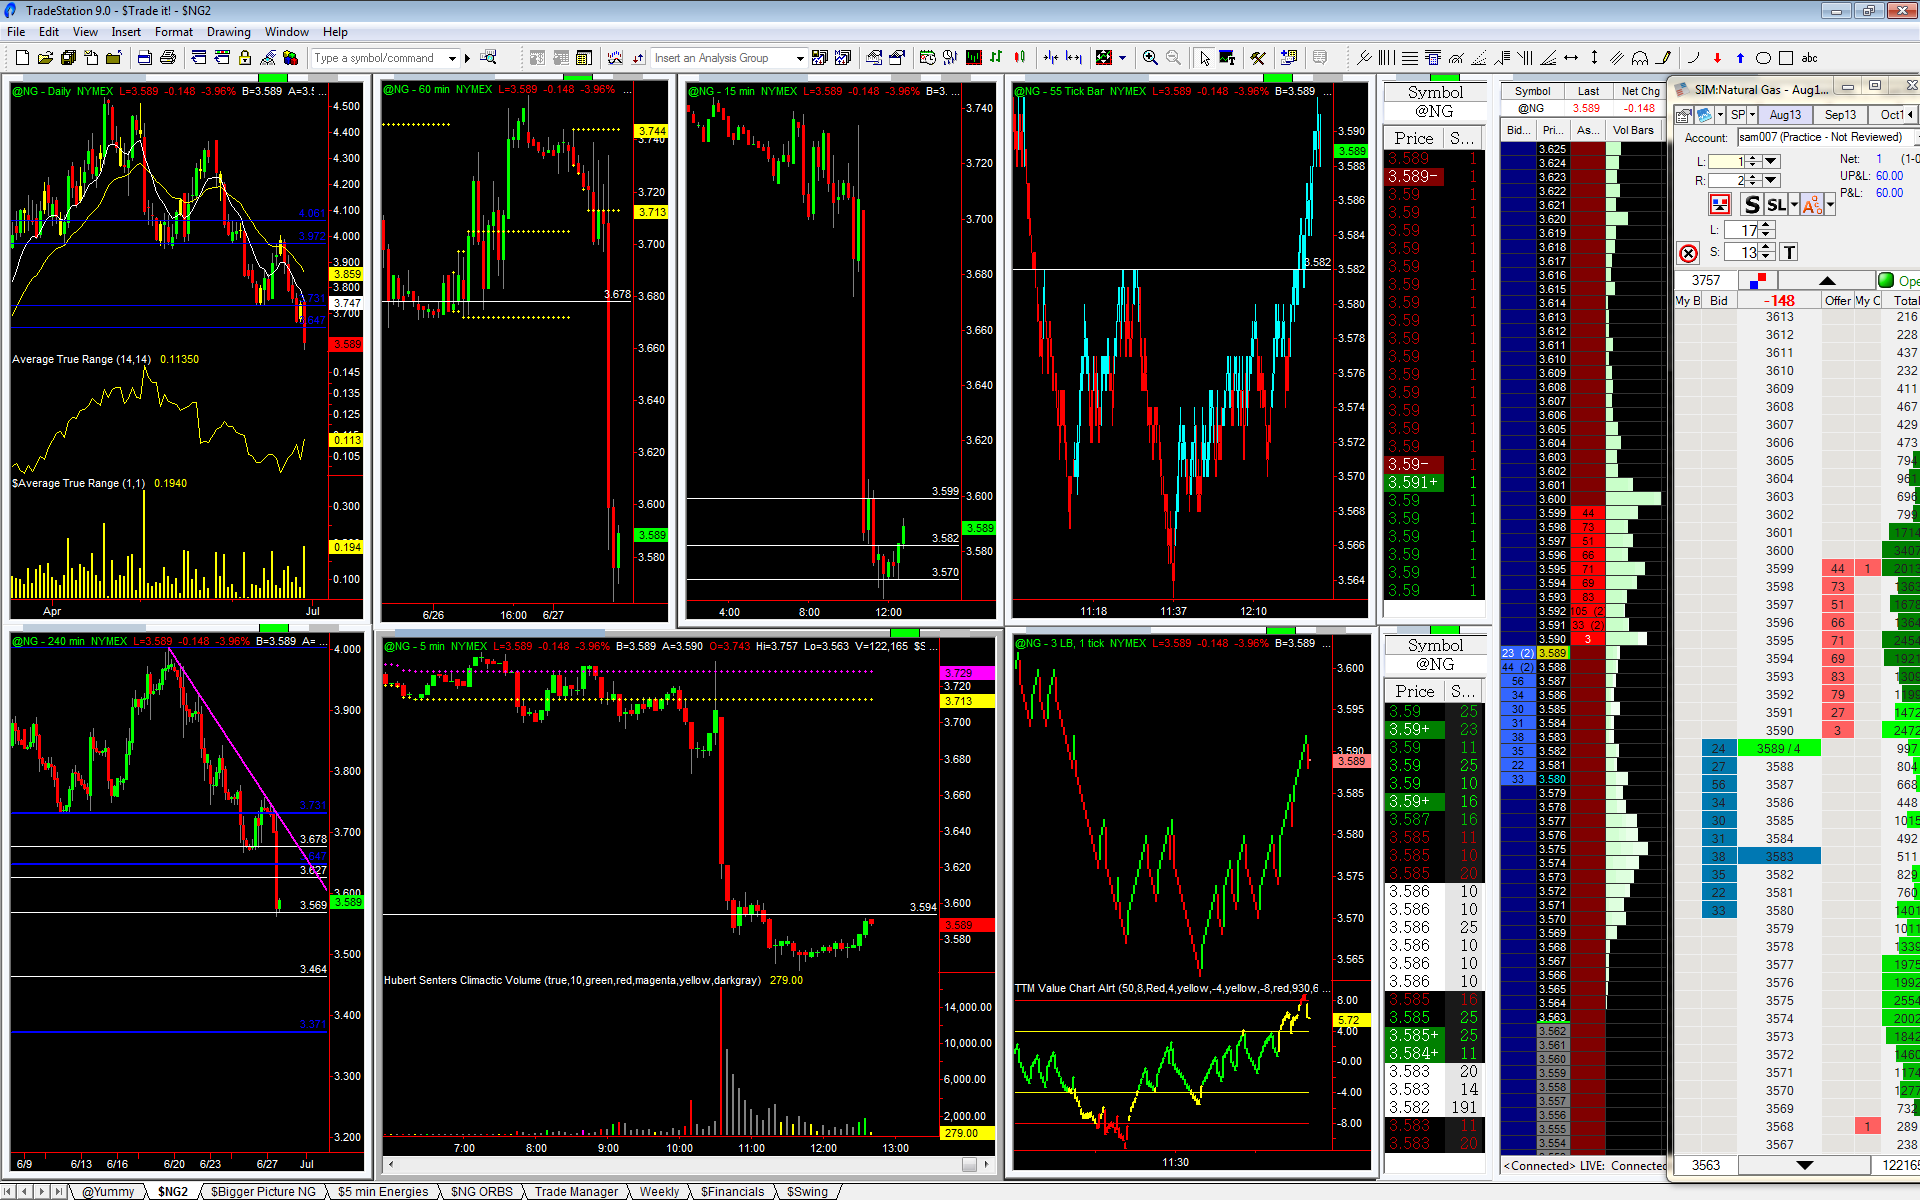Create a new window with the New icon
Viewport: 1920px width, 1200px height.
point(22,58)
